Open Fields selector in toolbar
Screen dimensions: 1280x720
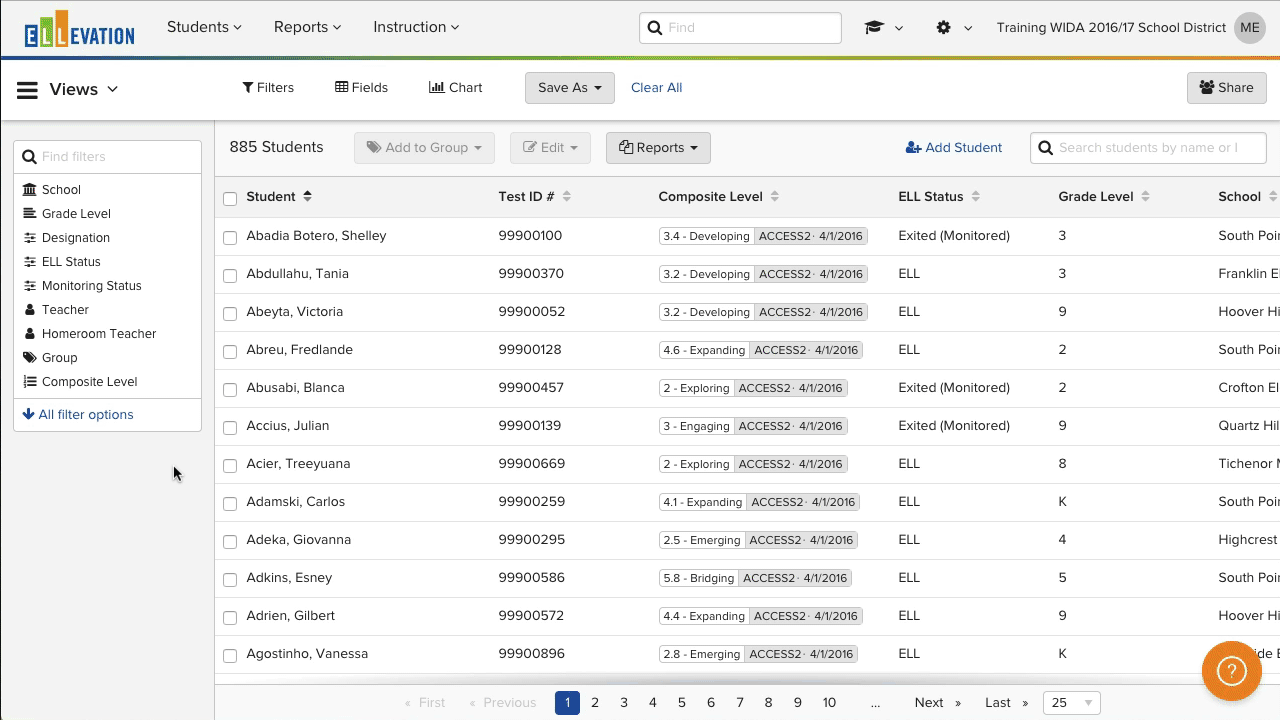coord(361,88)
